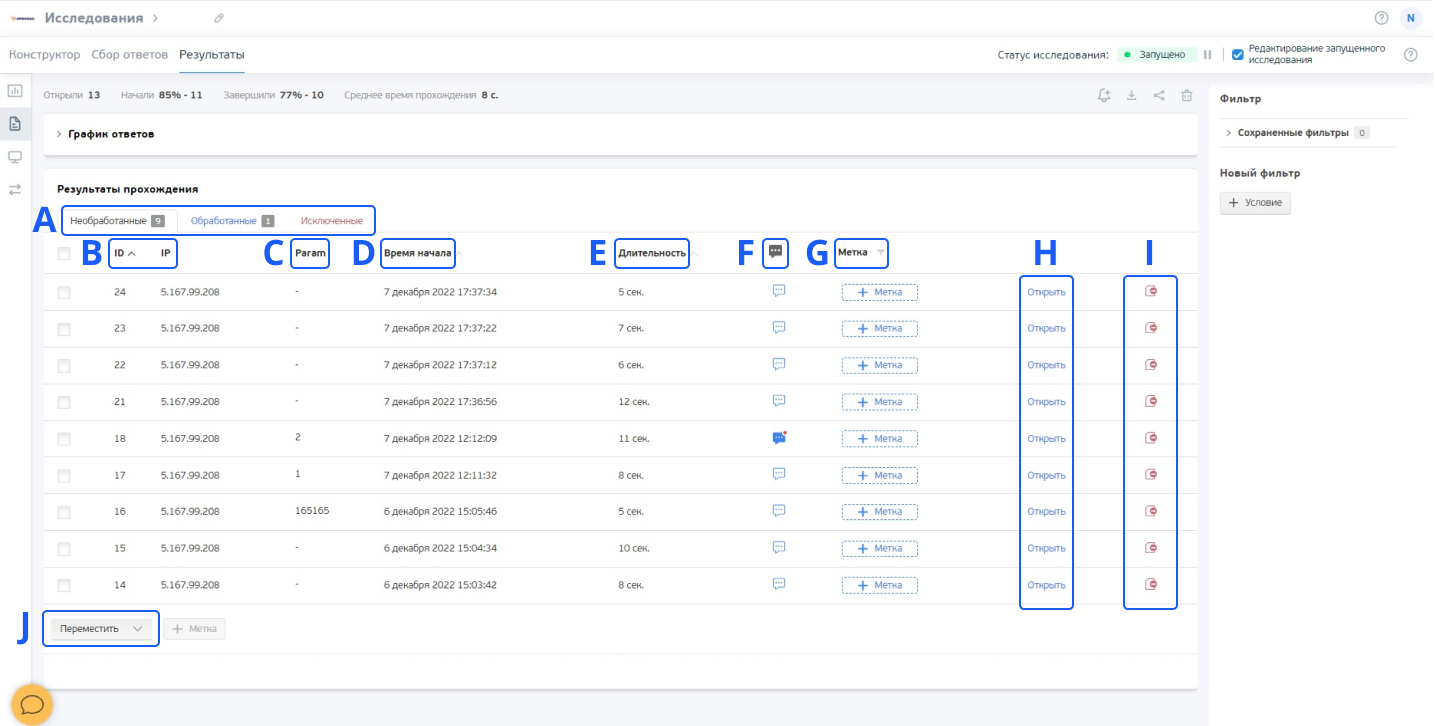Click the start time 7 декабря 2022 12:12:09
The height and width of the screenshot is (726, 1436).
click(x=440, y=438)
